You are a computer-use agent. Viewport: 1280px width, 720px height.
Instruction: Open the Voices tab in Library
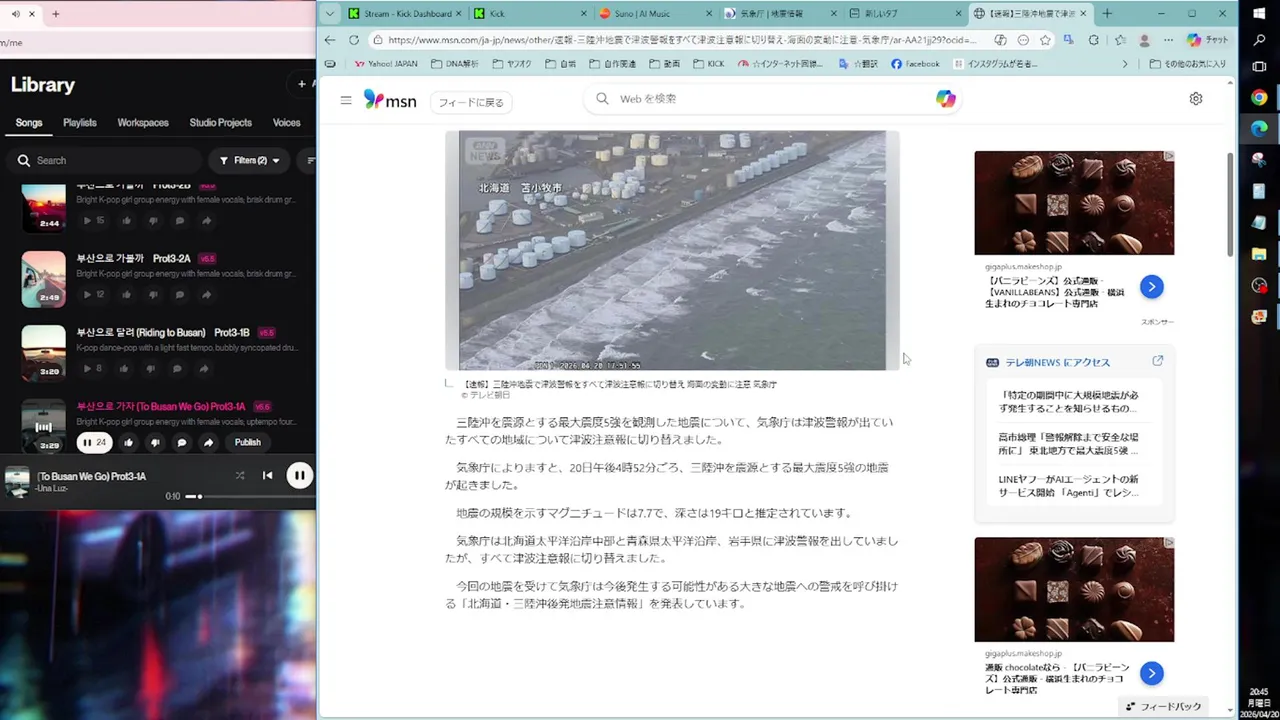click(287, 122)
